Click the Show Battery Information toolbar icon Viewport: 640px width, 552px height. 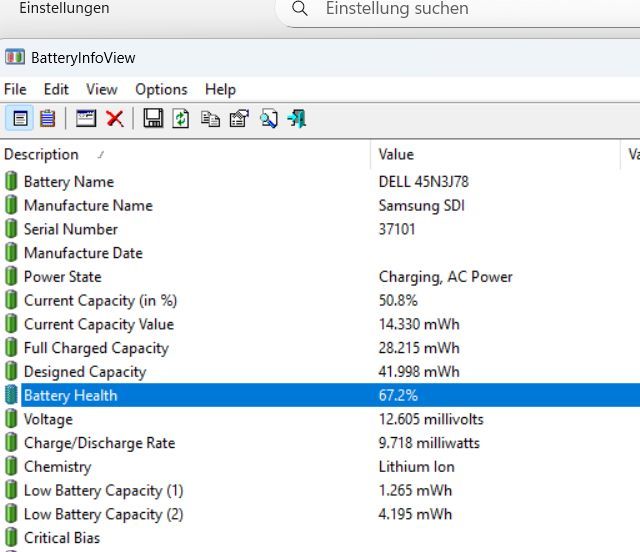[x=20, y=119]
